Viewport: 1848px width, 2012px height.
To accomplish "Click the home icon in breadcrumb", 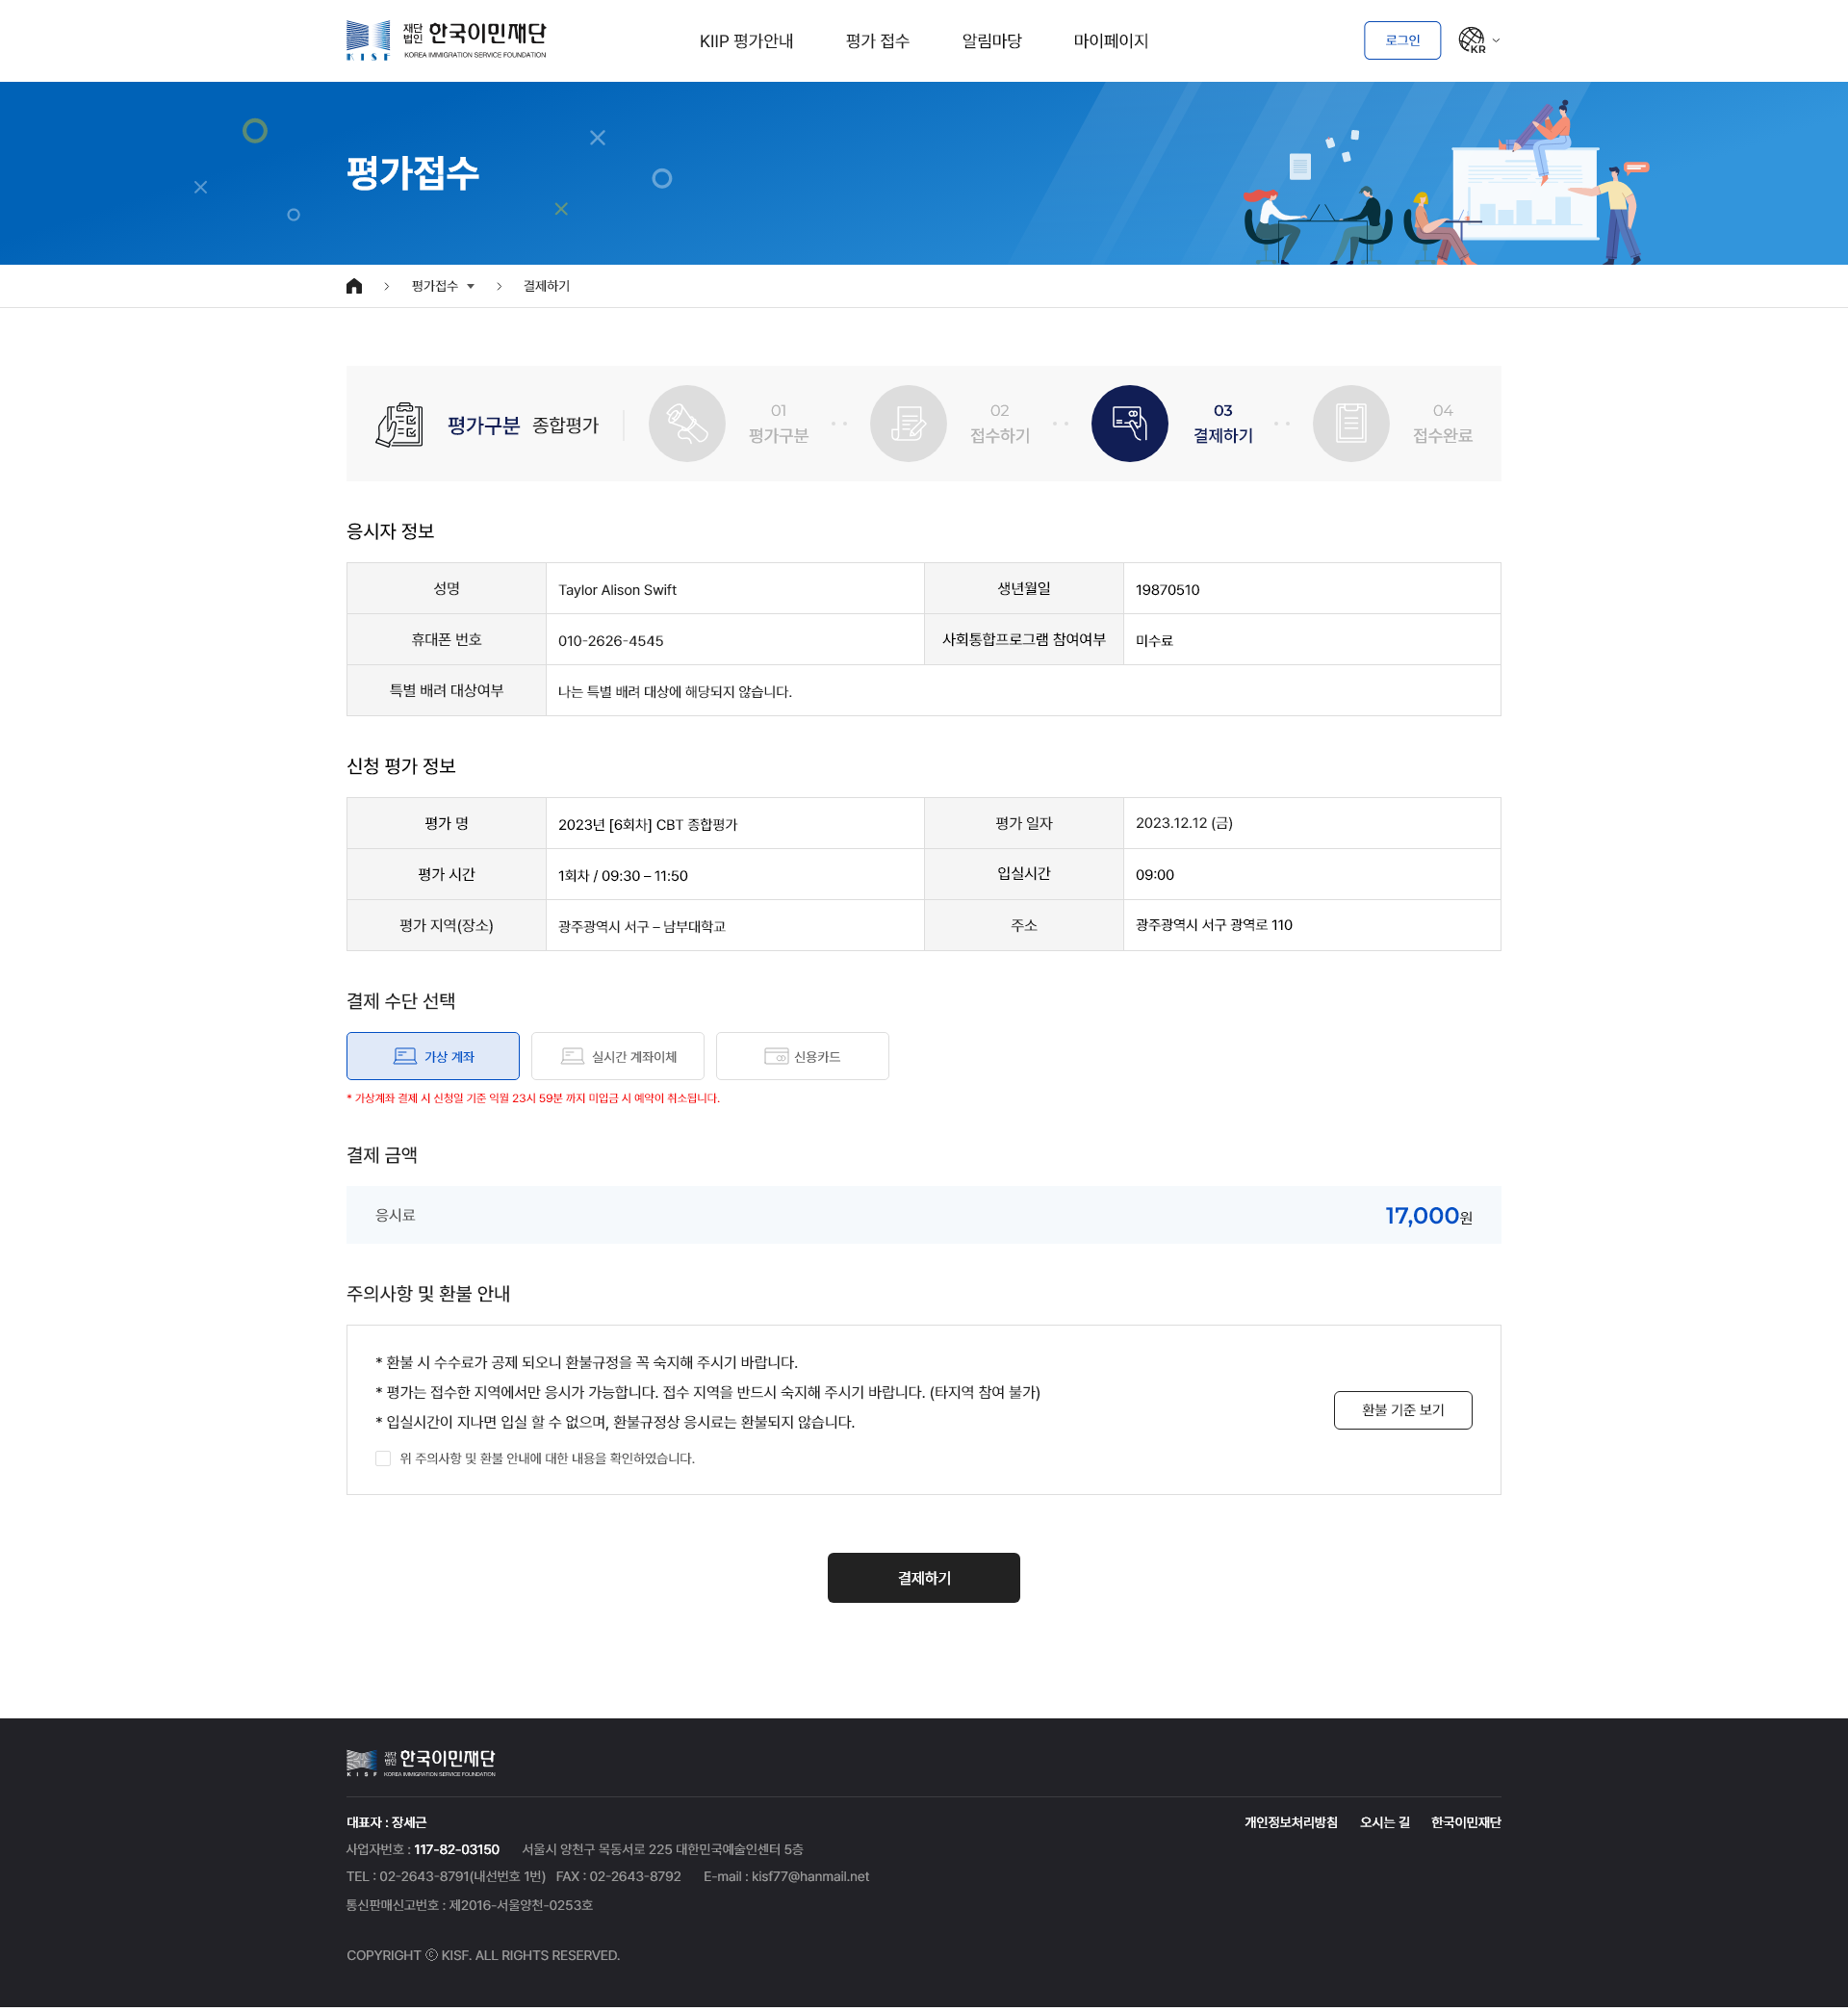I will (354, 286).
